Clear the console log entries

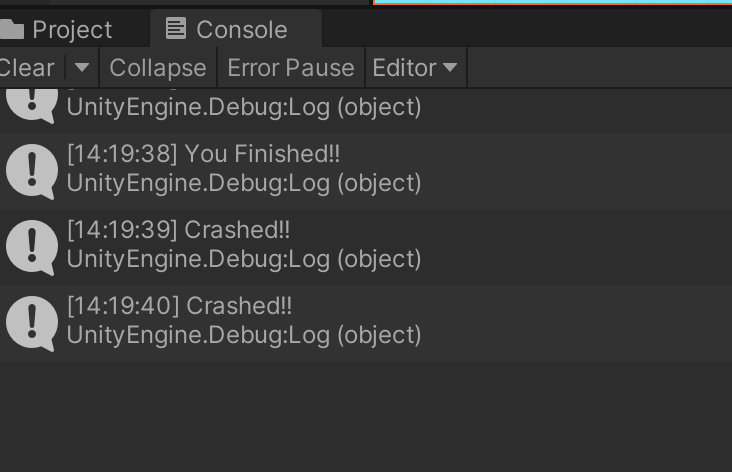[x=27, y=68]
